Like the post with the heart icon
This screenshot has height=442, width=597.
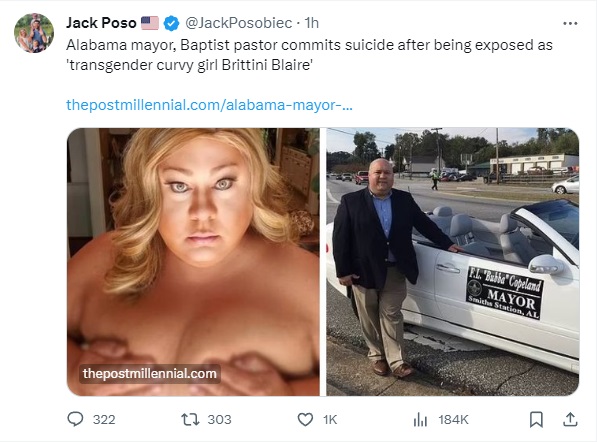(x=305, y=420)
